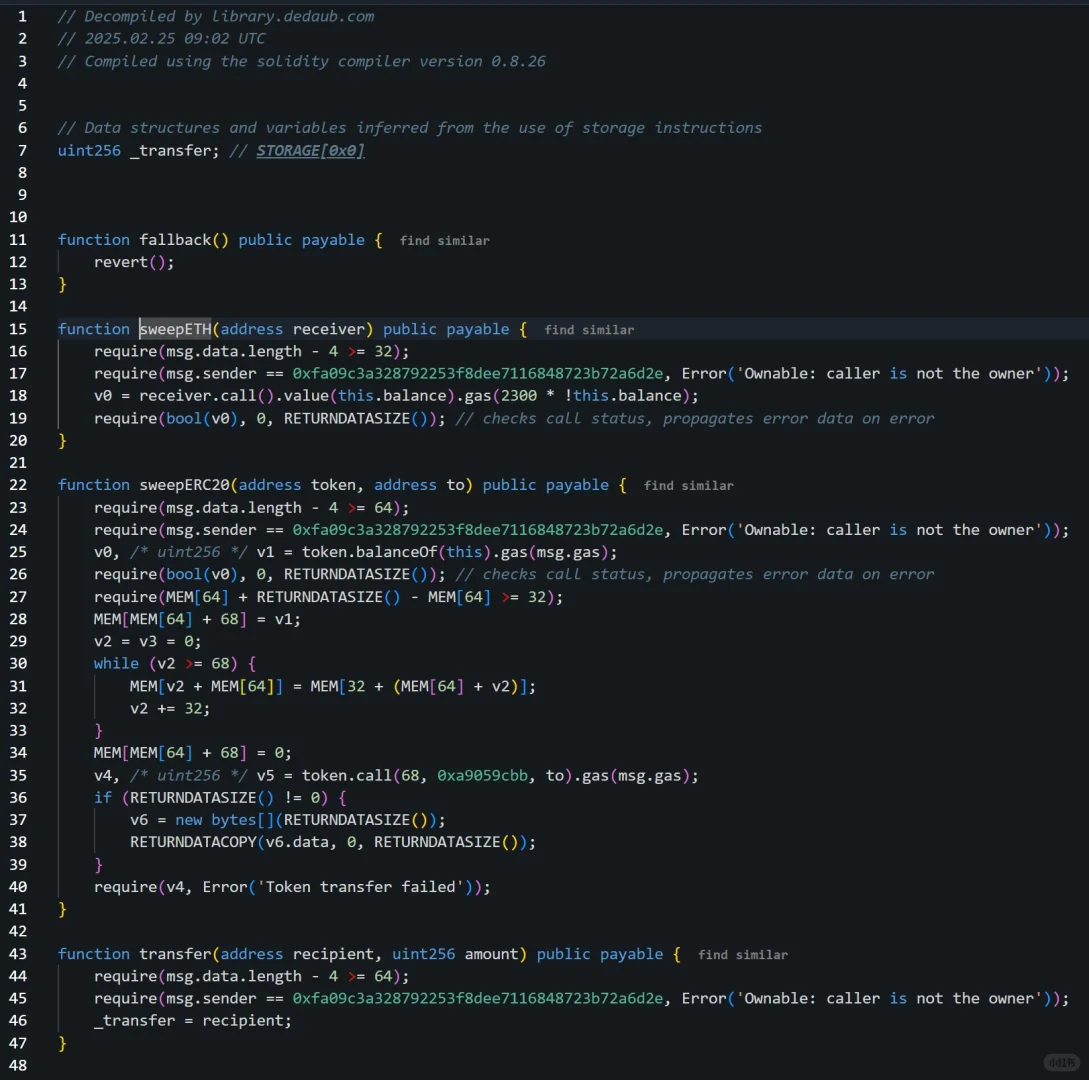Click the sweepERC20 function name
Screen dimensions: 1089x1080
184,485
